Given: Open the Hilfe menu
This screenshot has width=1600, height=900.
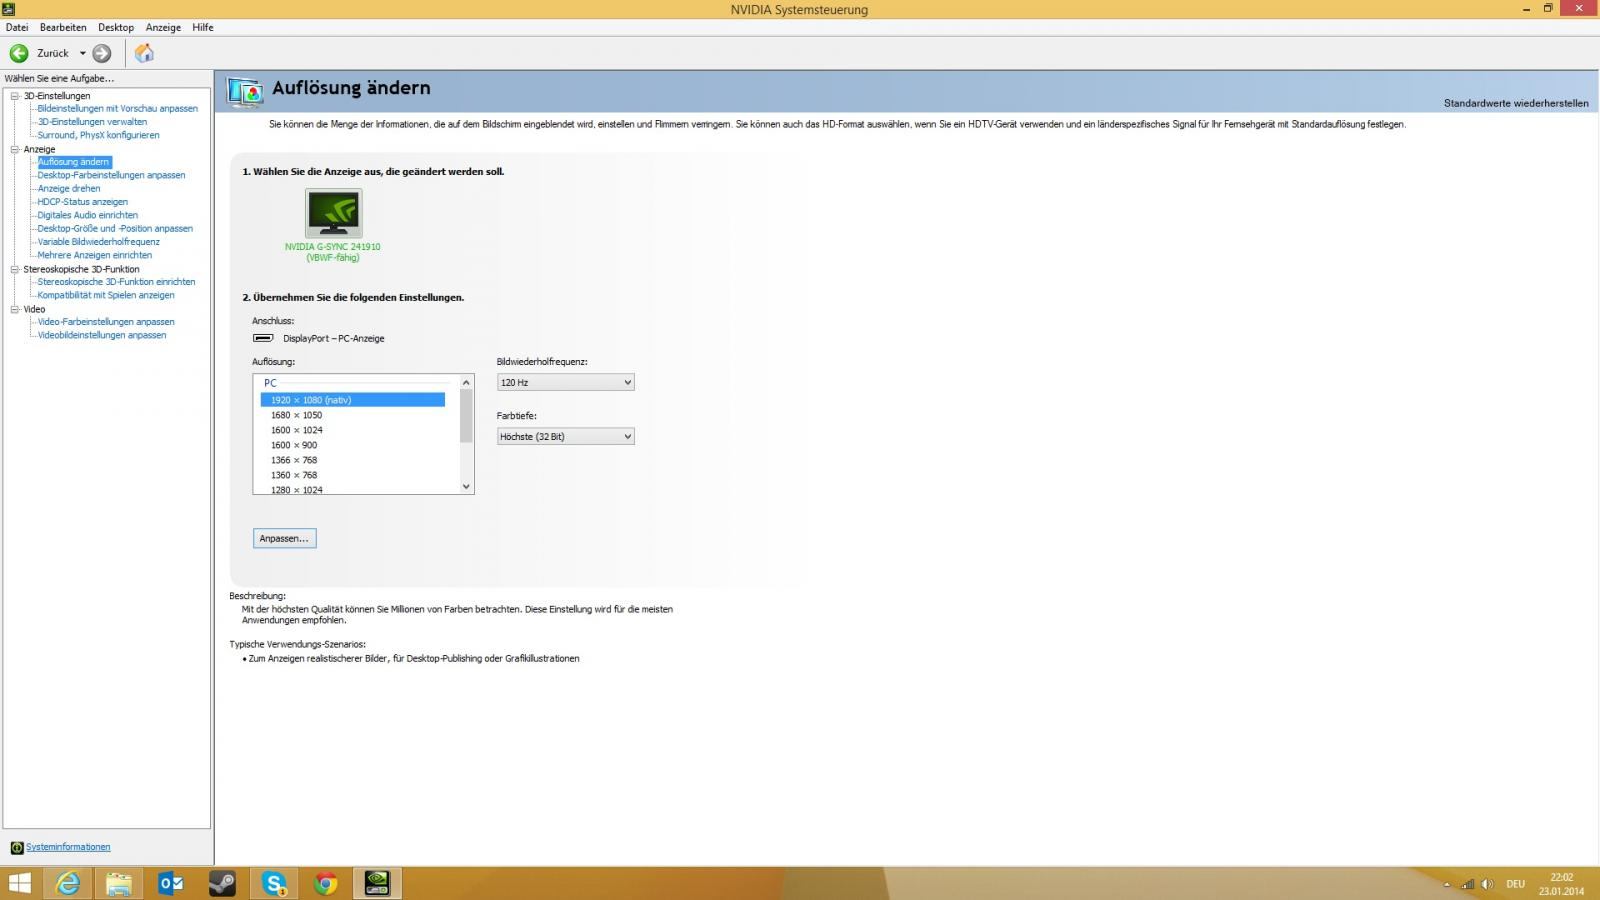Looking at the screenshot, I should pos(203,27).
